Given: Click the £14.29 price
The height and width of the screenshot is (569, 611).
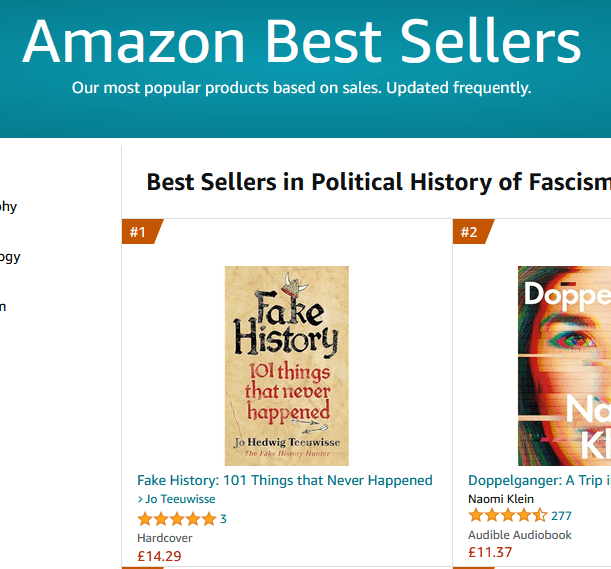Looking at the screenshot, I should pos(160,556).
